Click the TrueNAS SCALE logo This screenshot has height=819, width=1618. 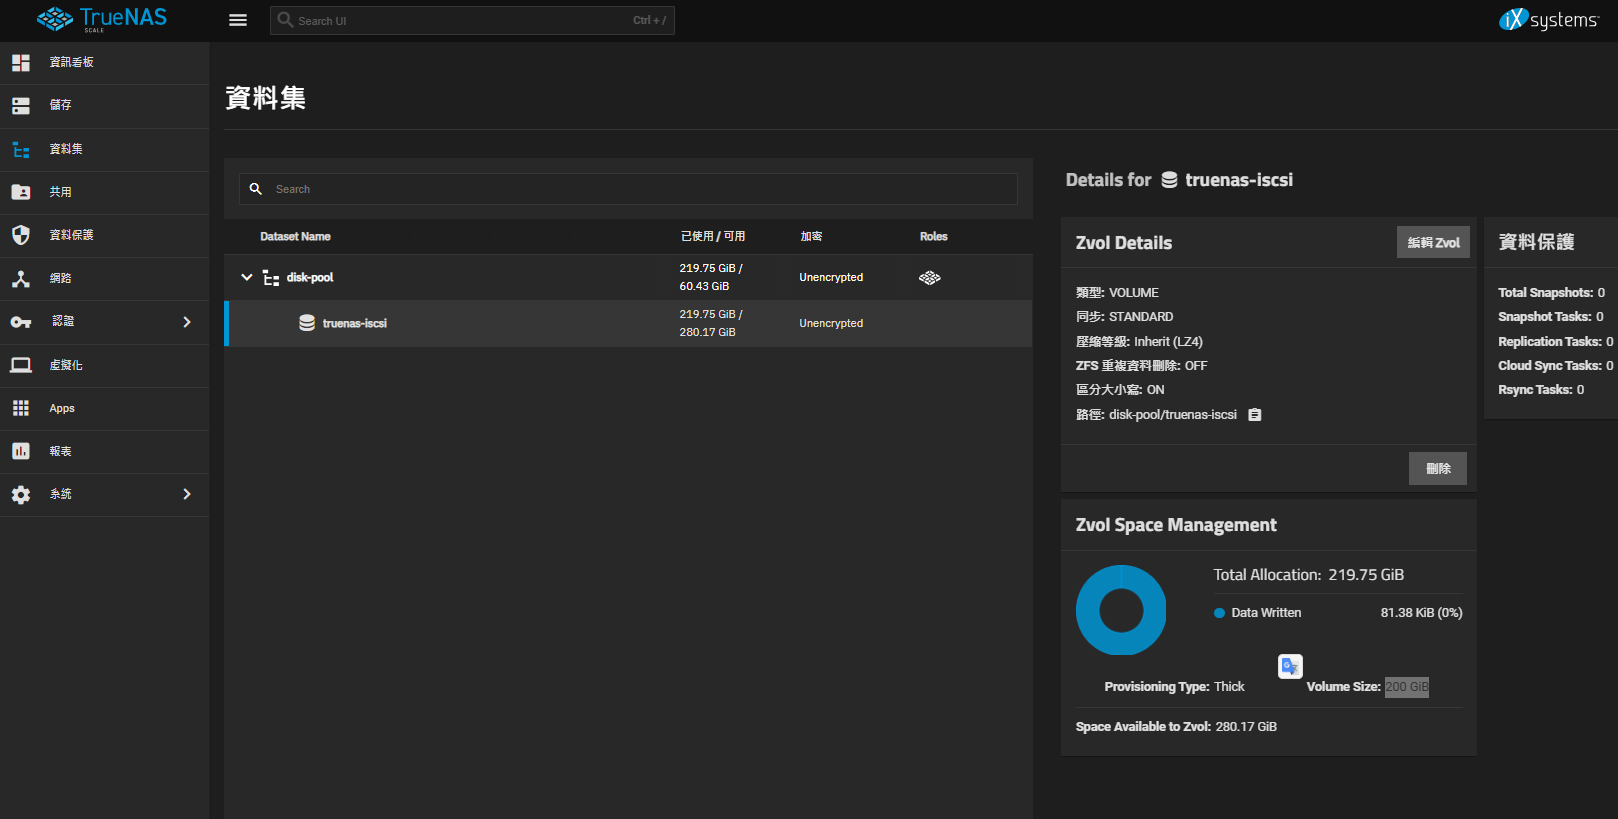(102, 20)
